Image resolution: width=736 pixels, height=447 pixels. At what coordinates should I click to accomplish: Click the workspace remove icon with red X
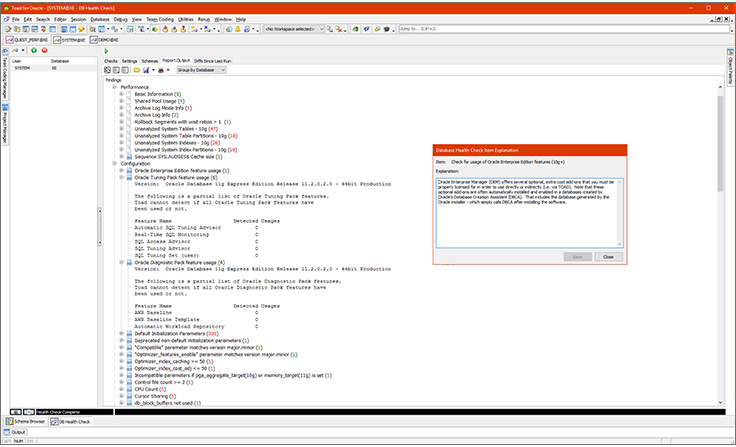click(338, 29)
